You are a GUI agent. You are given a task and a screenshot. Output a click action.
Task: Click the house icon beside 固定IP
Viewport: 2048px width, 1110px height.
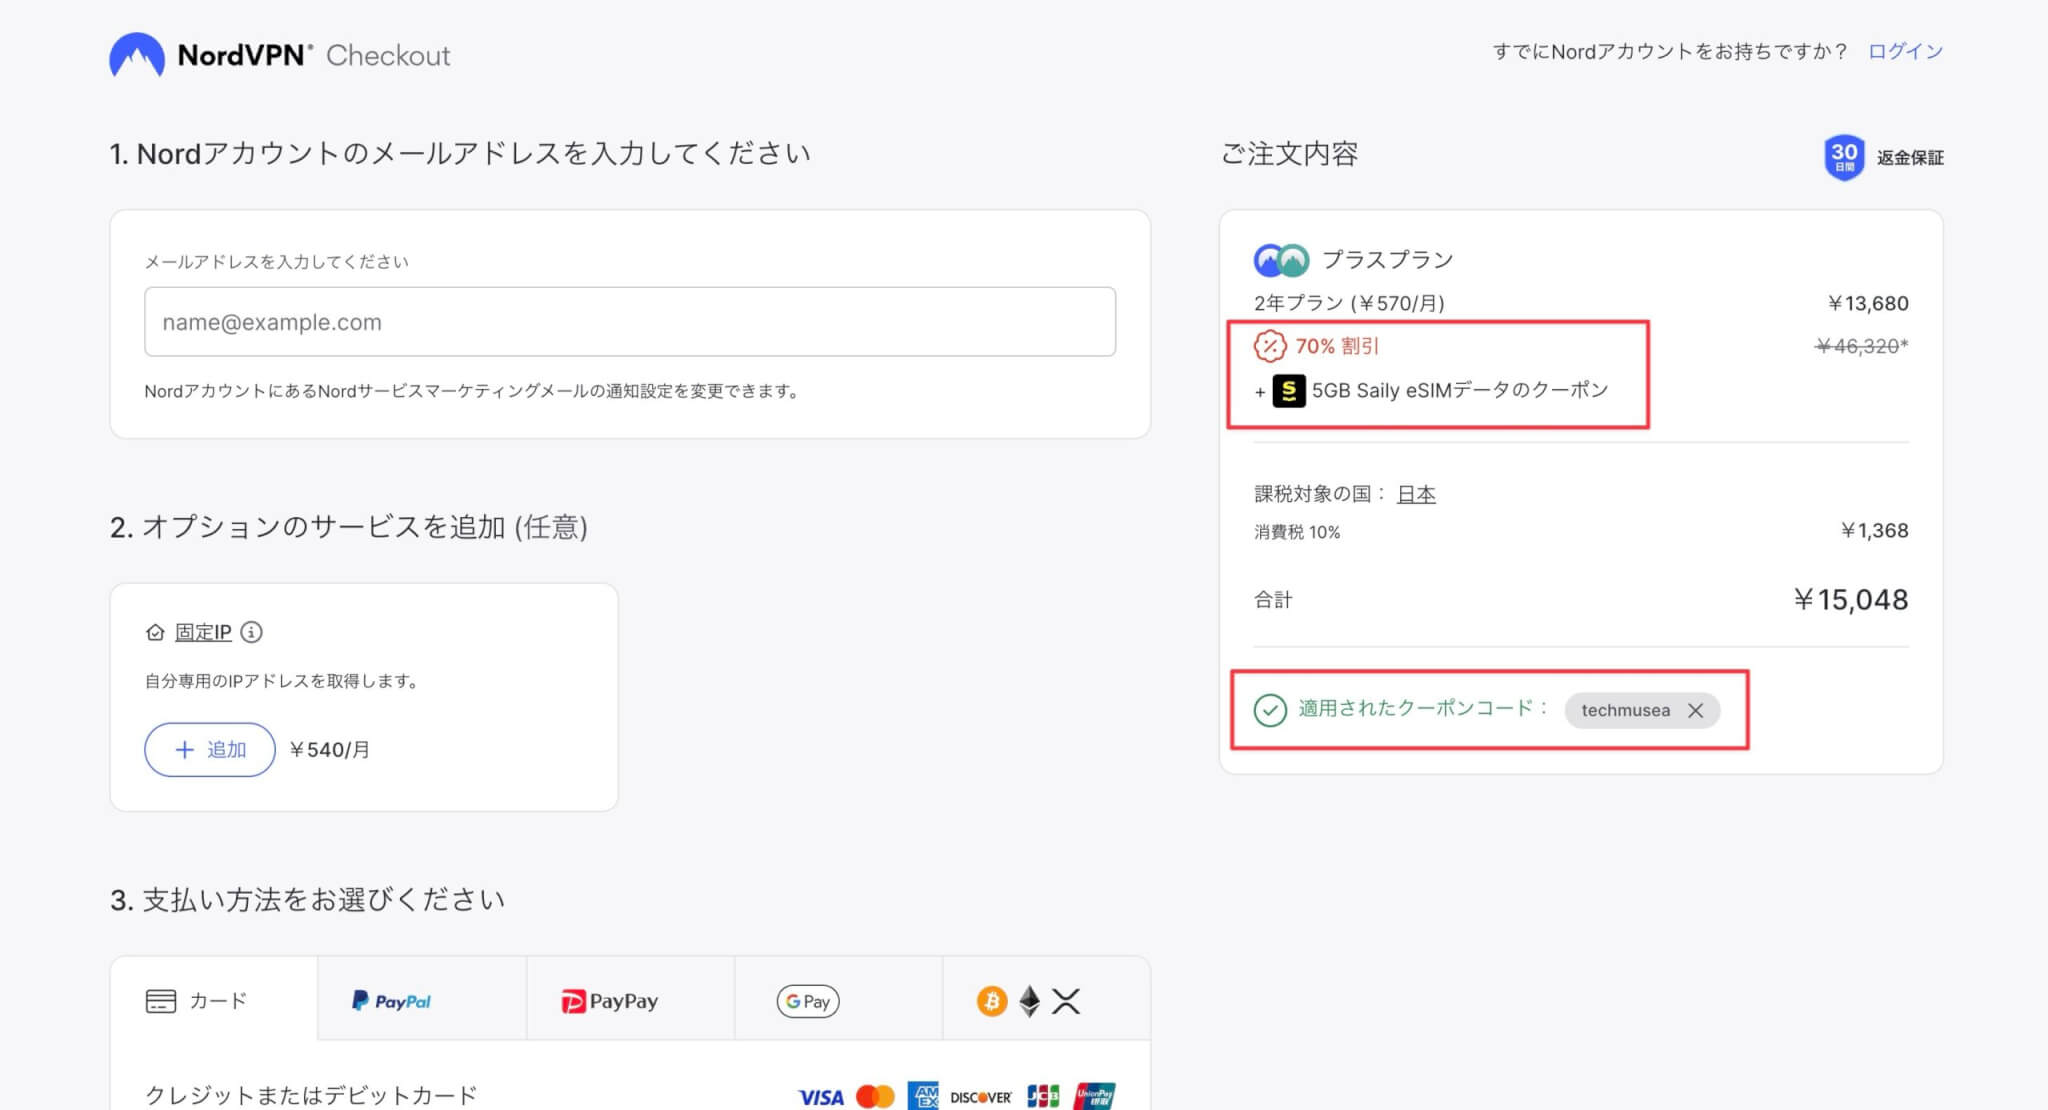click(155, 632)
